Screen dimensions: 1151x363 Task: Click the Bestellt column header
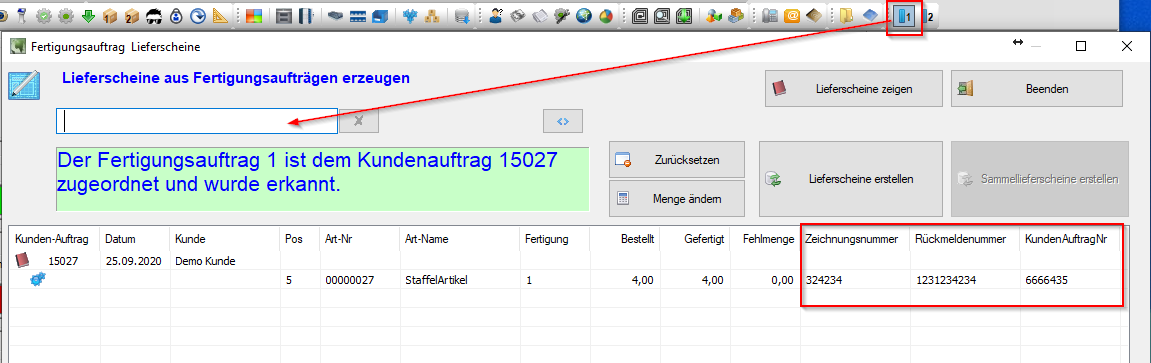pos(636,239)
